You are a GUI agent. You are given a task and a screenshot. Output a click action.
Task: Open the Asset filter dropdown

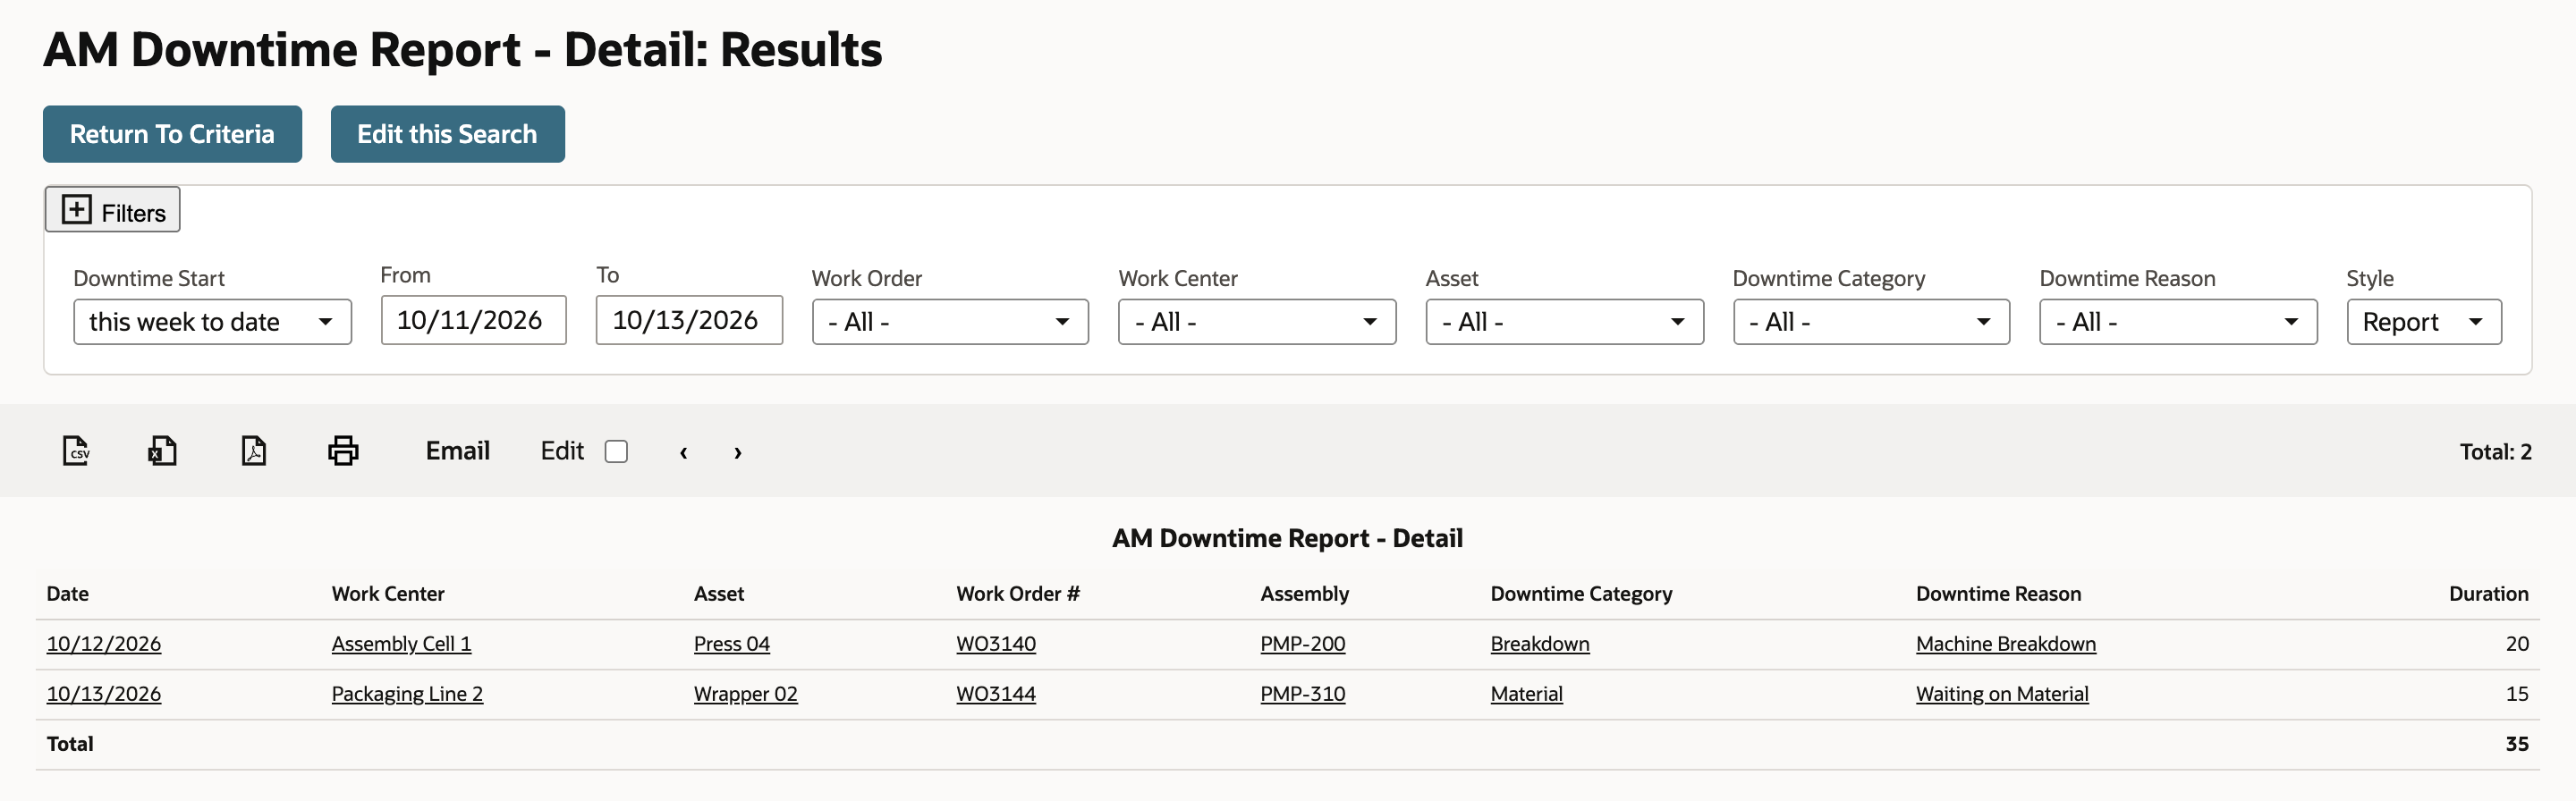(1564, 322)
